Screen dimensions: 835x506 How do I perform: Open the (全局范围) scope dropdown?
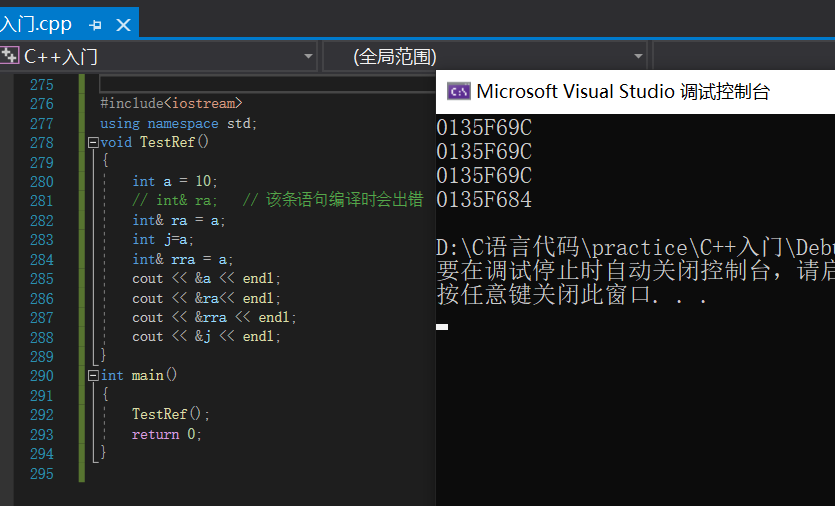point(638,56)
